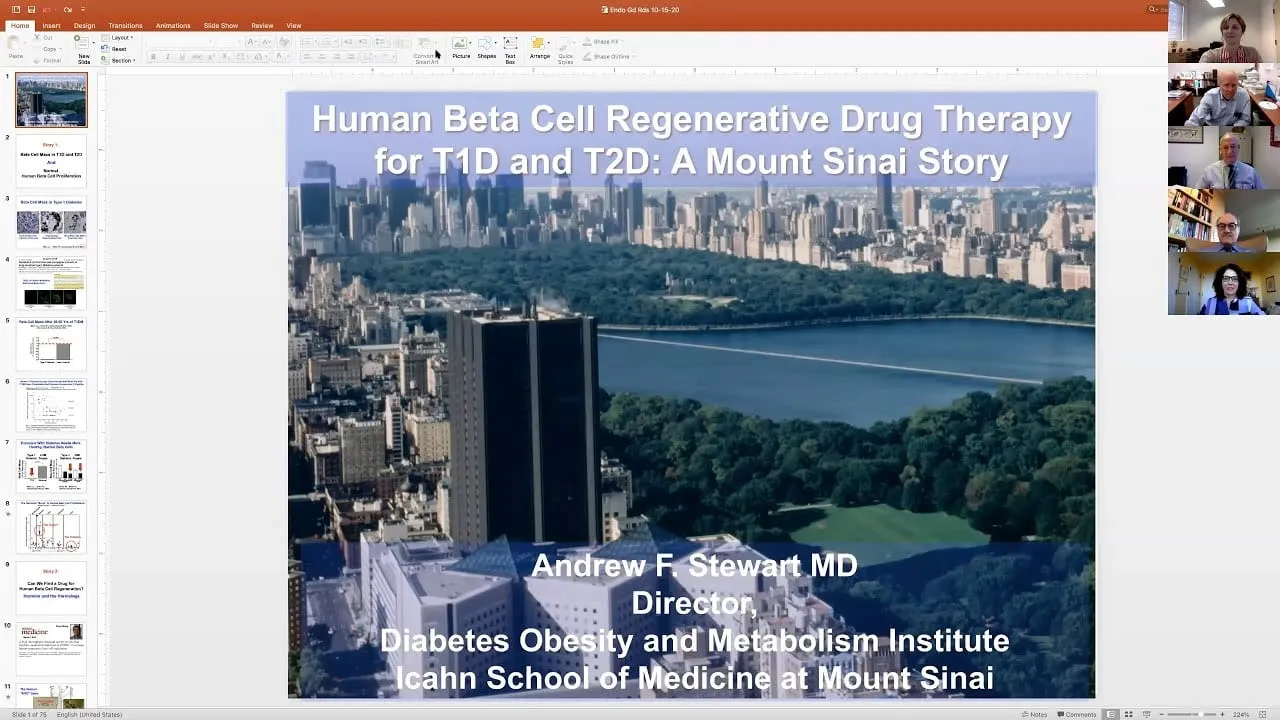The height and width of the screenshot is (720, 1280).
Task: Toggle Strikethrough formatting
Action: tap(196, 57)
